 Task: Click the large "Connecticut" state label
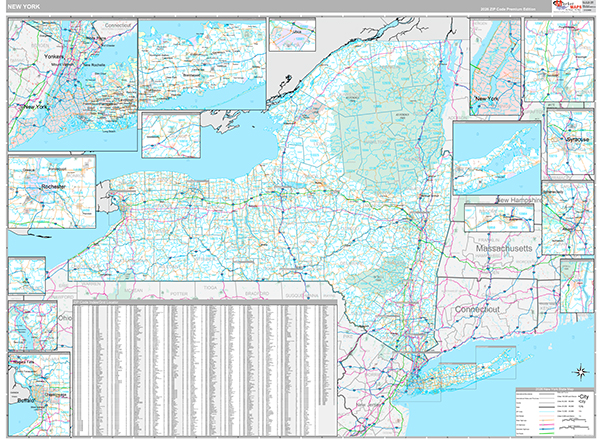point(477,309)
